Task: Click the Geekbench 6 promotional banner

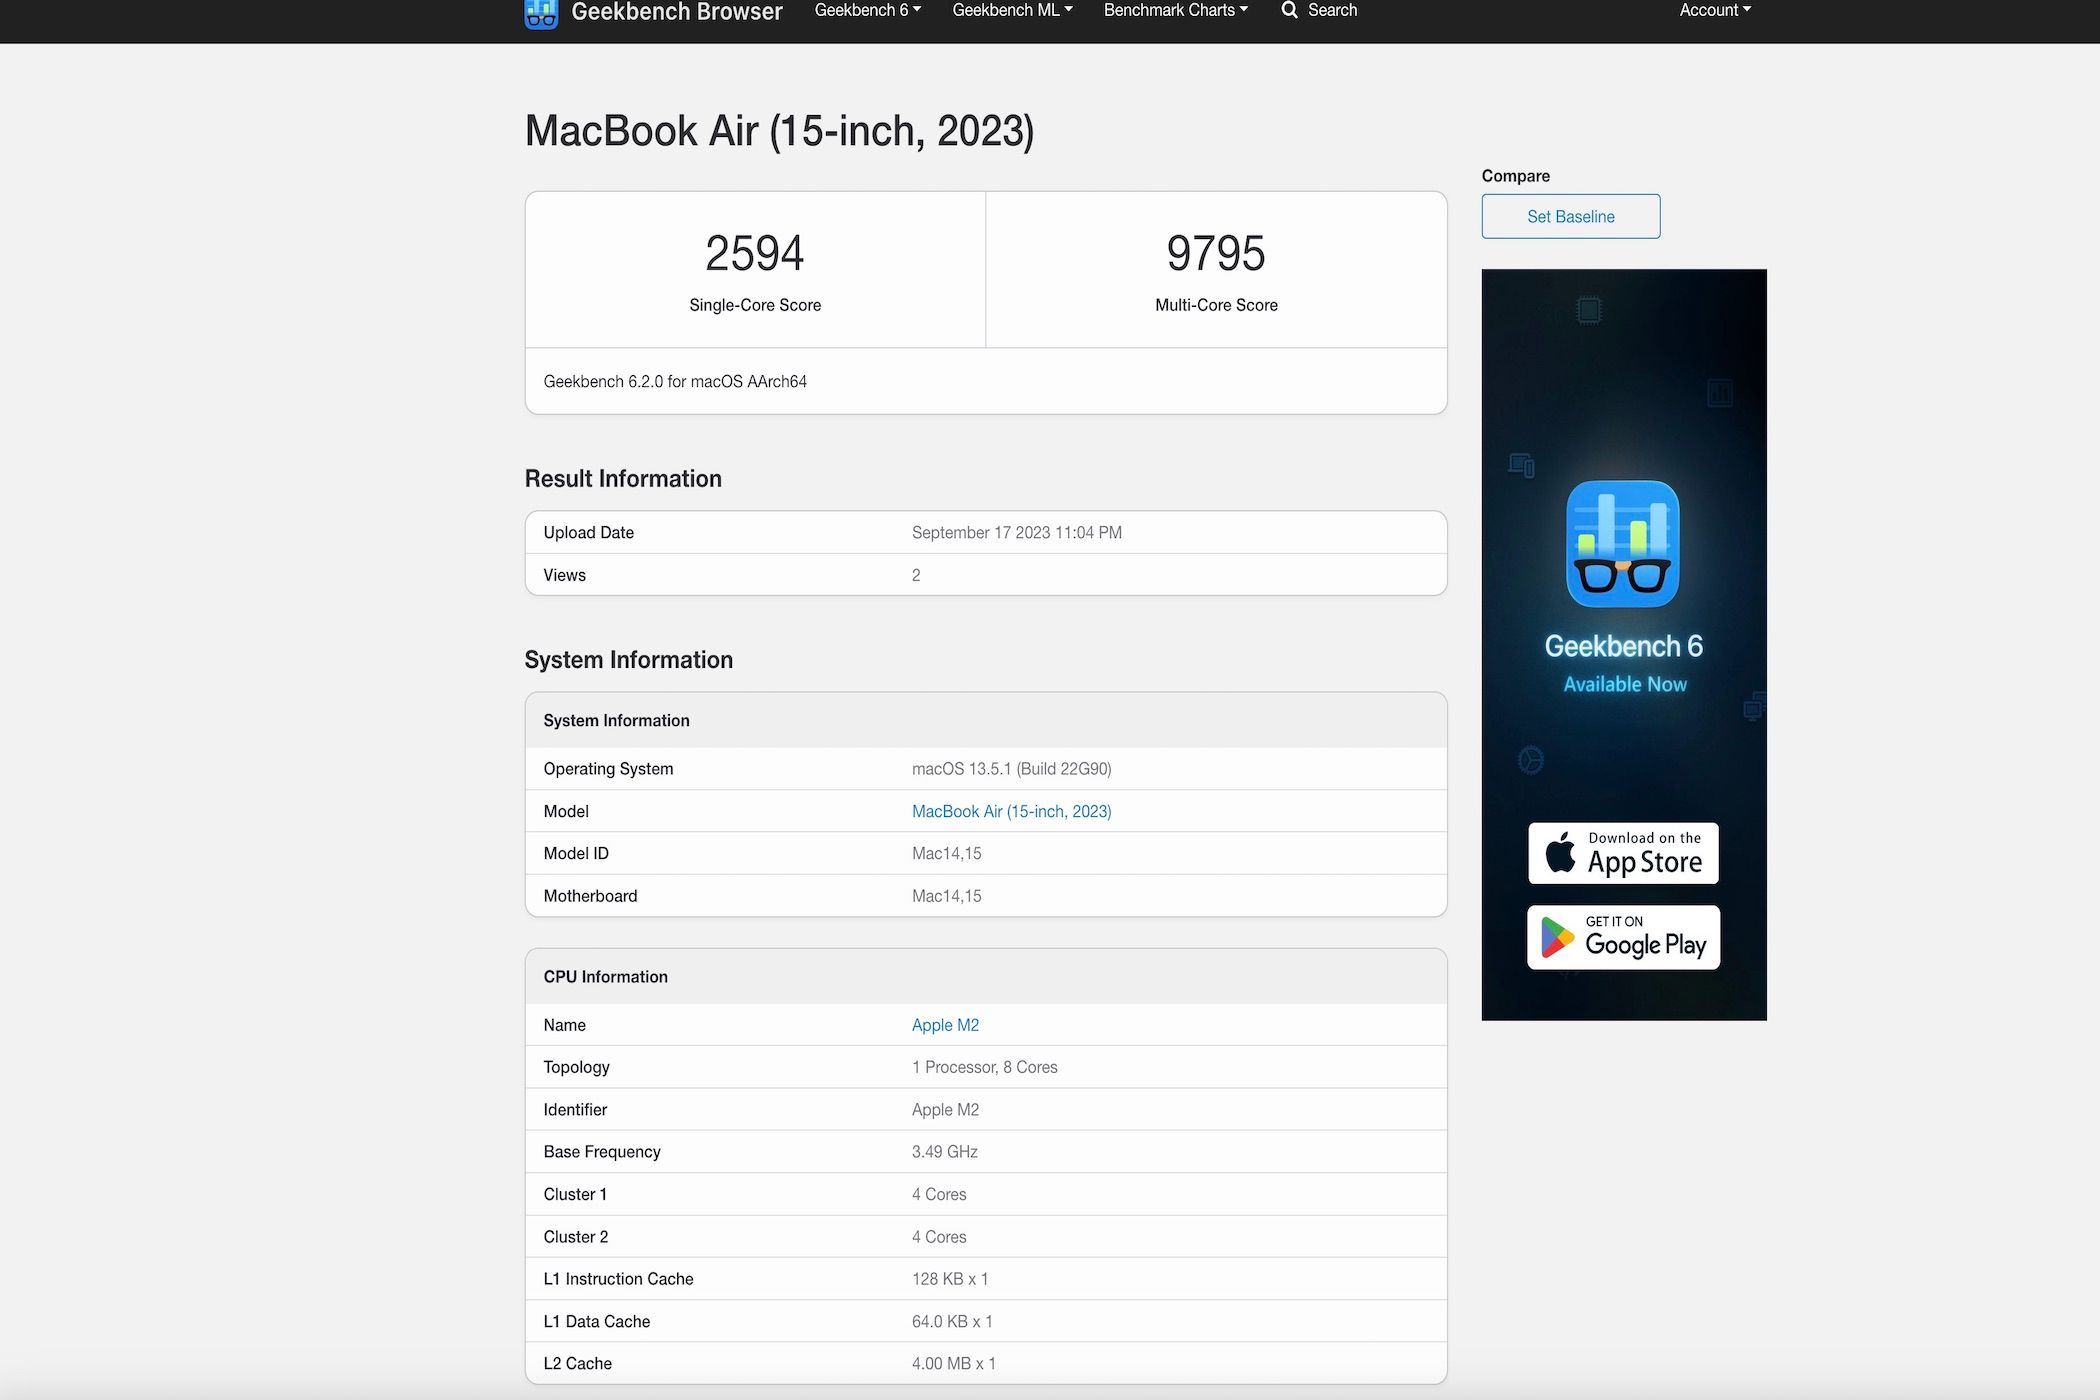Action: coord(1622,643)
